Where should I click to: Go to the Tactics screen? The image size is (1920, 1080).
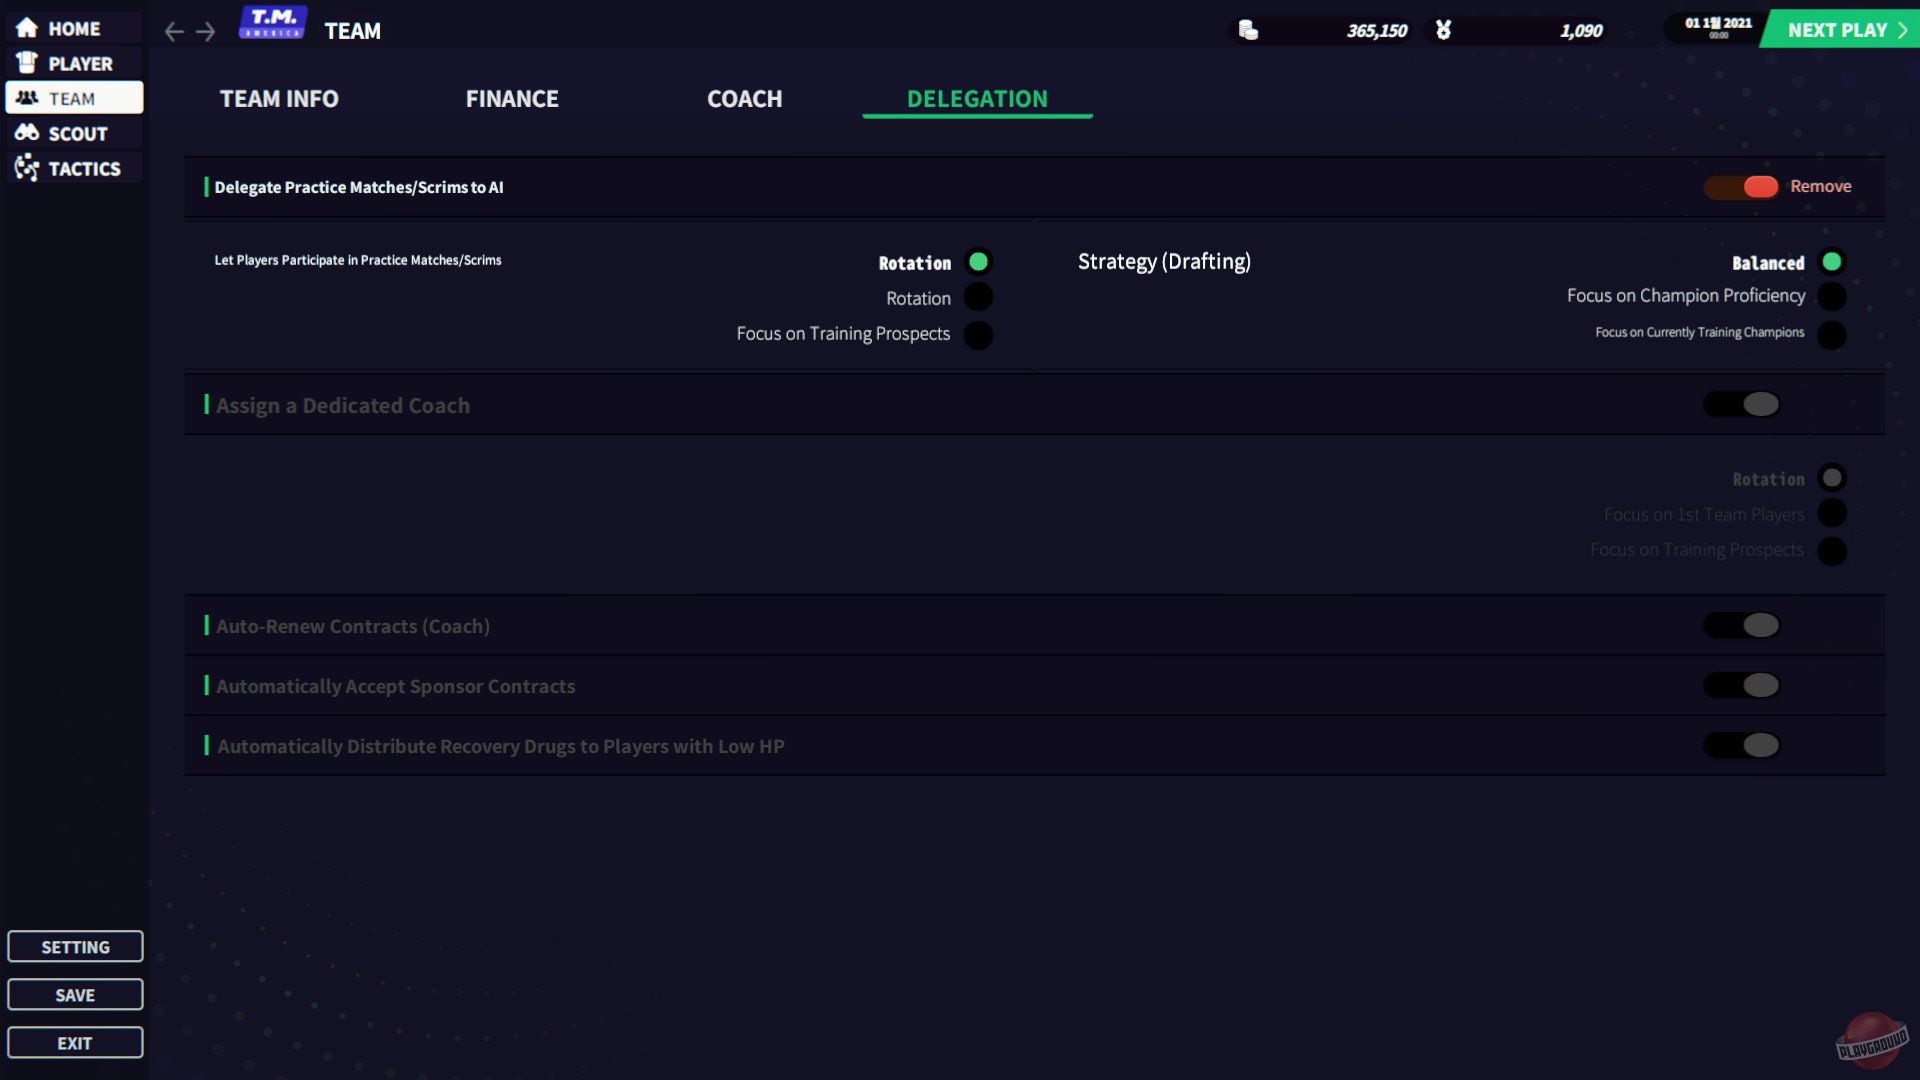coord(75,168)
